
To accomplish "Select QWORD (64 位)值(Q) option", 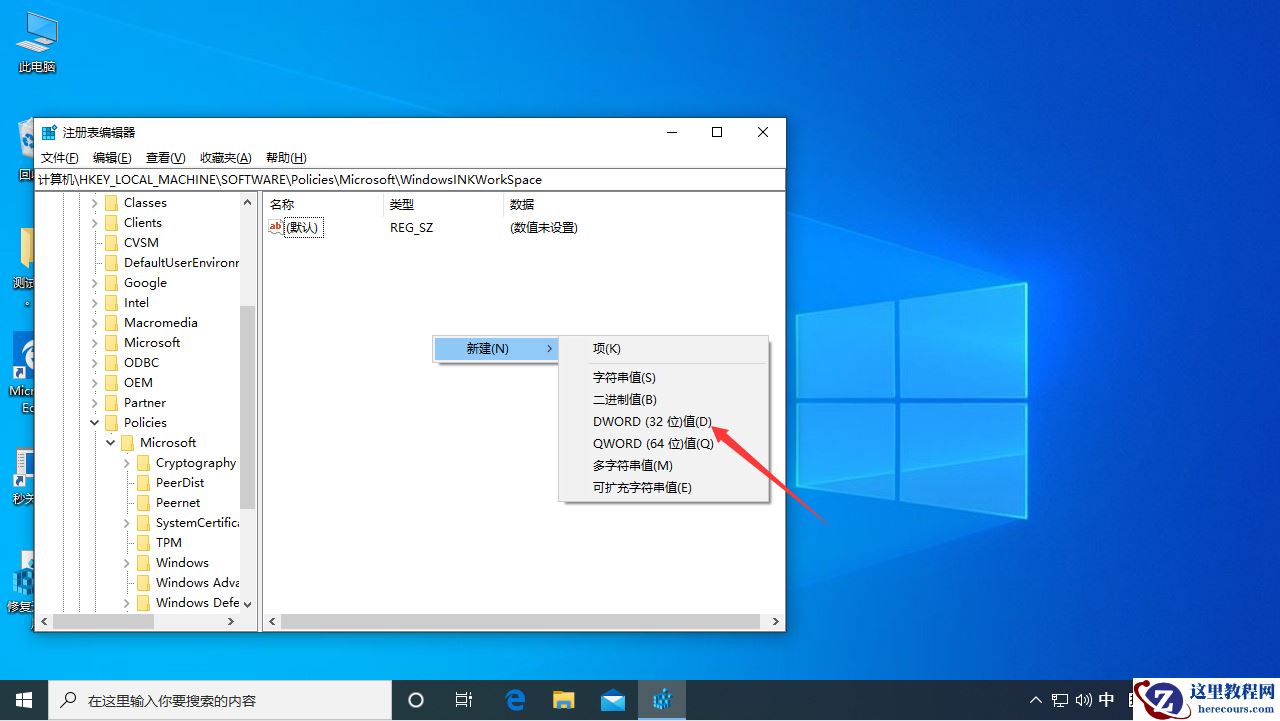I will point(652,443).
